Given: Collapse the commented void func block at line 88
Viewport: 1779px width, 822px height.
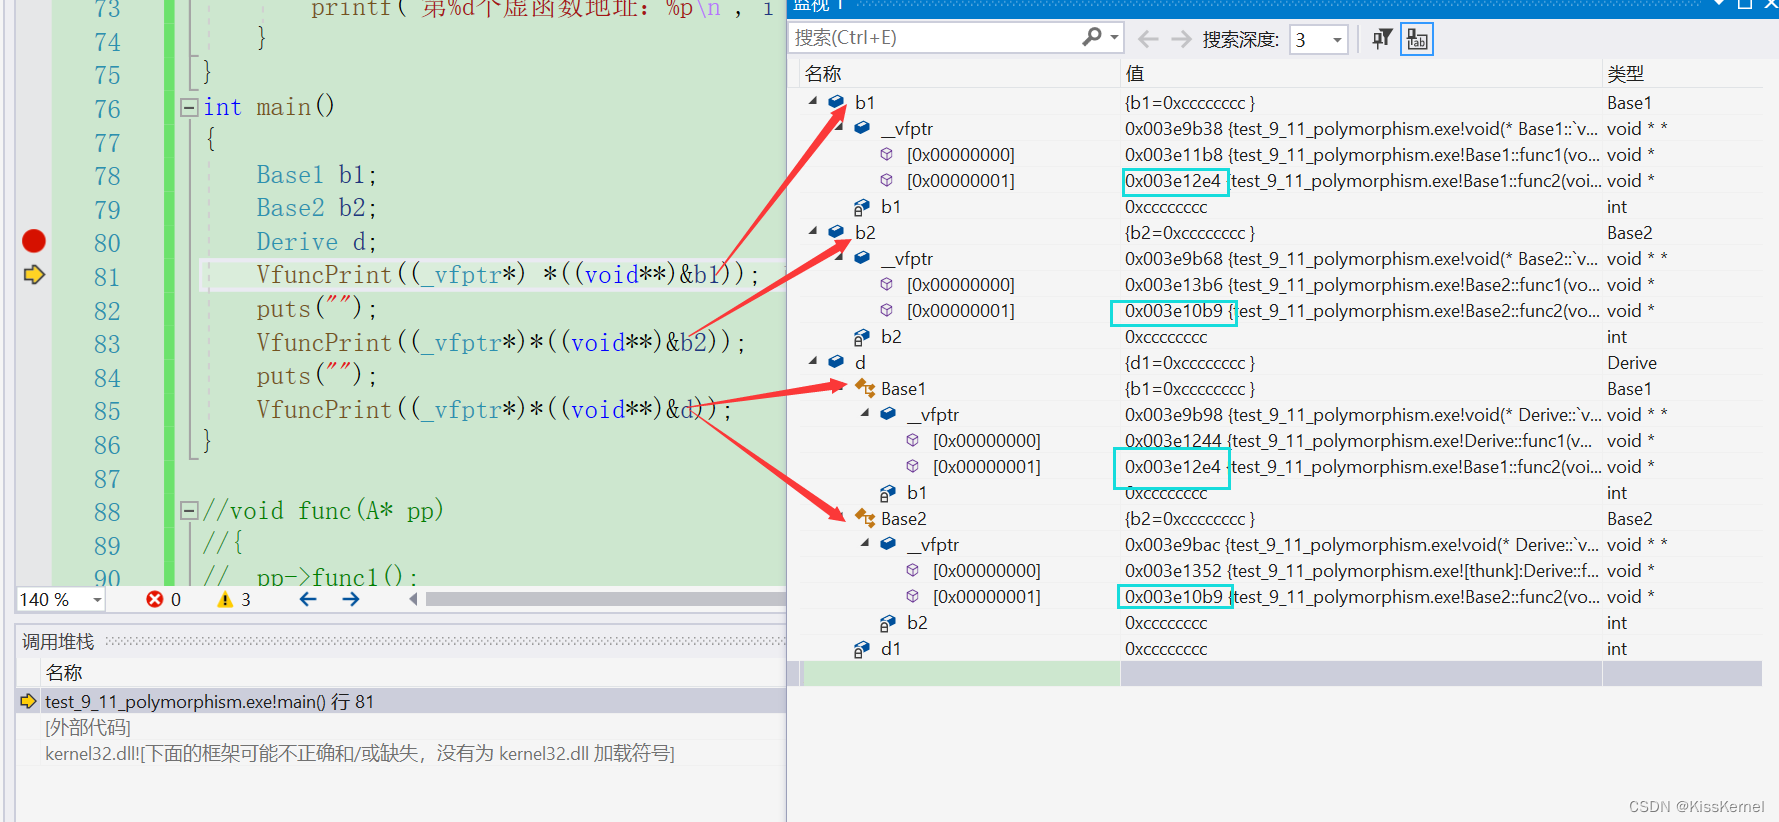Looking at the screenshot, I should (189, 511).
